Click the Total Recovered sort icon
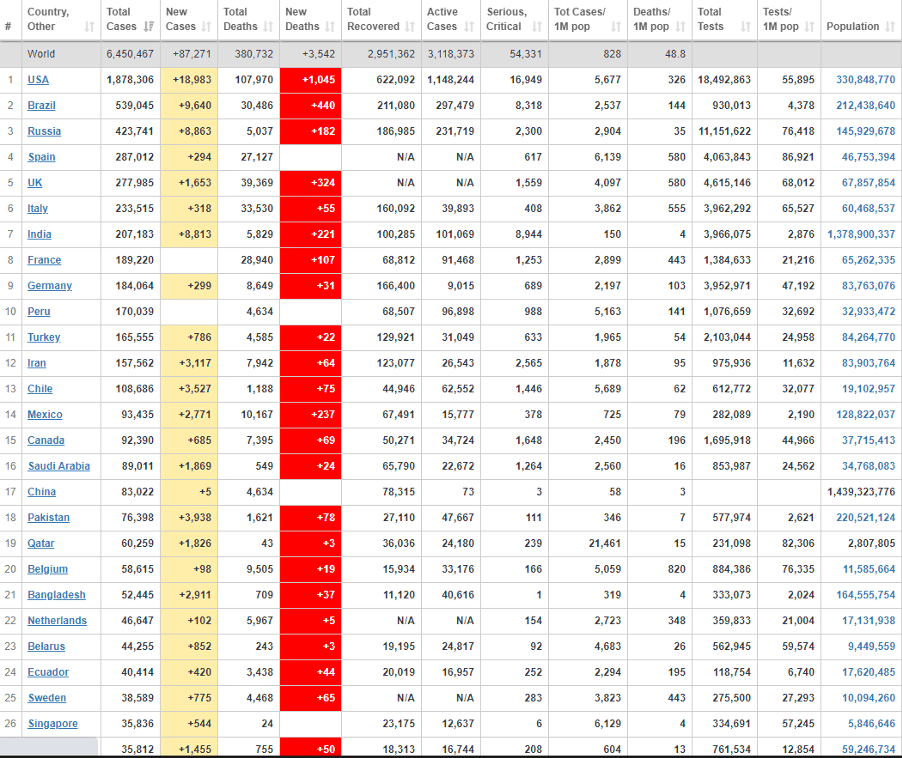Screen dimensions: 902x758 (x=410, y=26)
